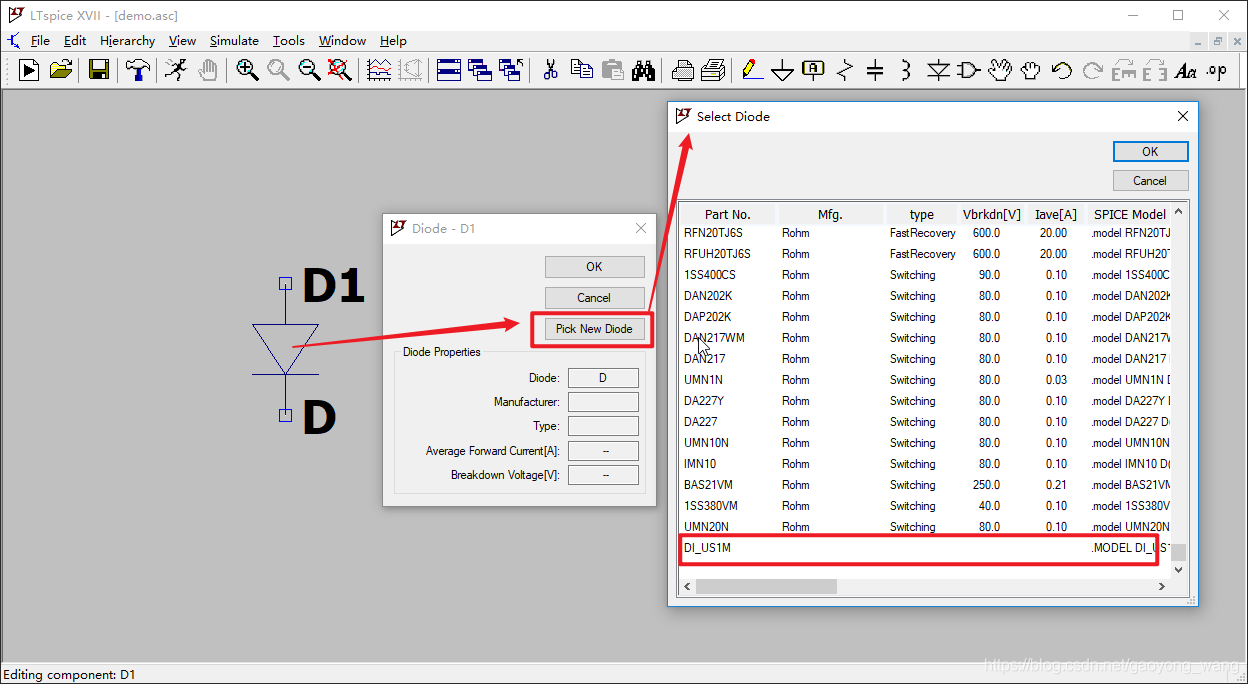Image resolution: width=1248 pixels, height=684 pixels.
Task: Open the Window menu
Action: (x=342, y=41)
